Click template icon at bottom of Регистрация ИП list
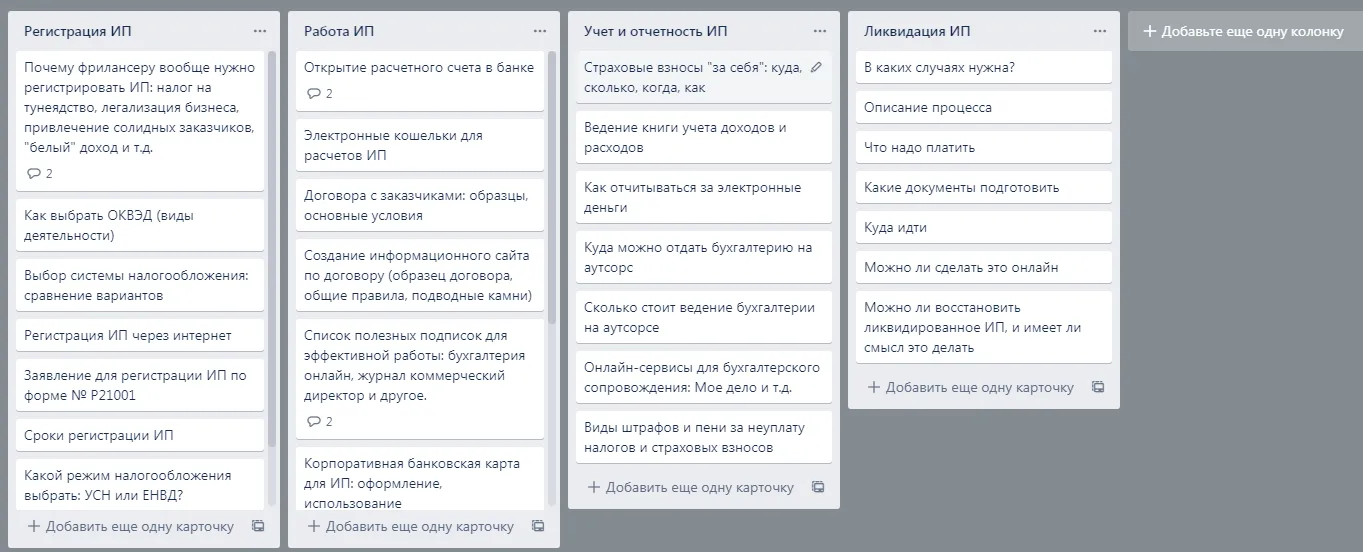This screenshot has height=552, width=1363. [x=258, y=526]
